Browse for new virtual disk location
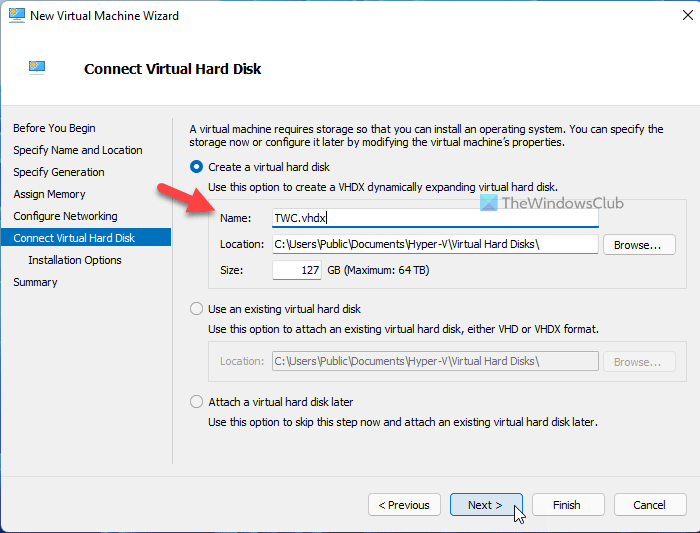 pos(638,244)
